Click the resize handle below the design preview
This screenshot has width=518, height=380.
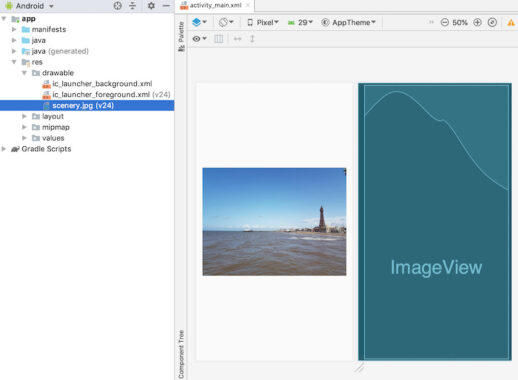(x=359, y=368)
